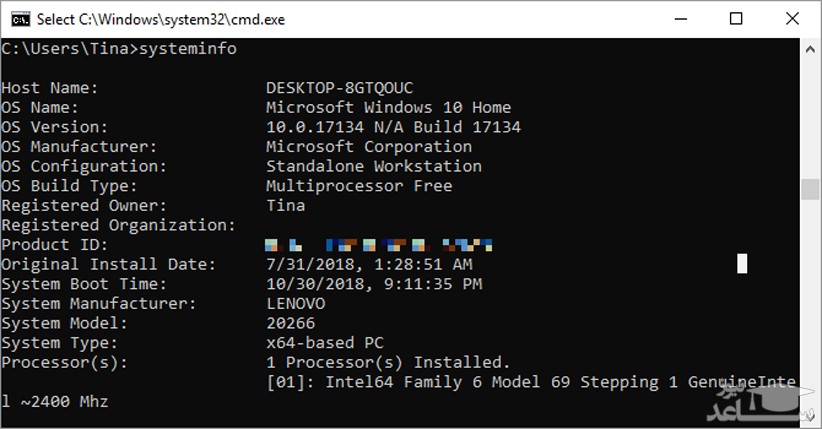Image resolution: width=822 pixels, height=429 pixels.
Task: Click the blurred Product ID value
Action: tap(380, 244)
